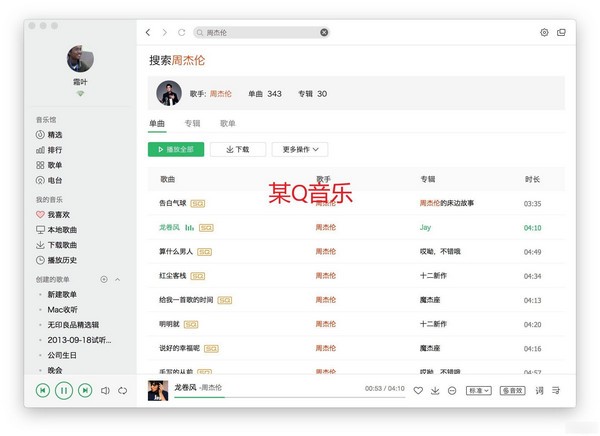Switch to the 专辑 tab
Image resolution: width=600 pixels, height=436 pixels.
[x=192, y=123]
